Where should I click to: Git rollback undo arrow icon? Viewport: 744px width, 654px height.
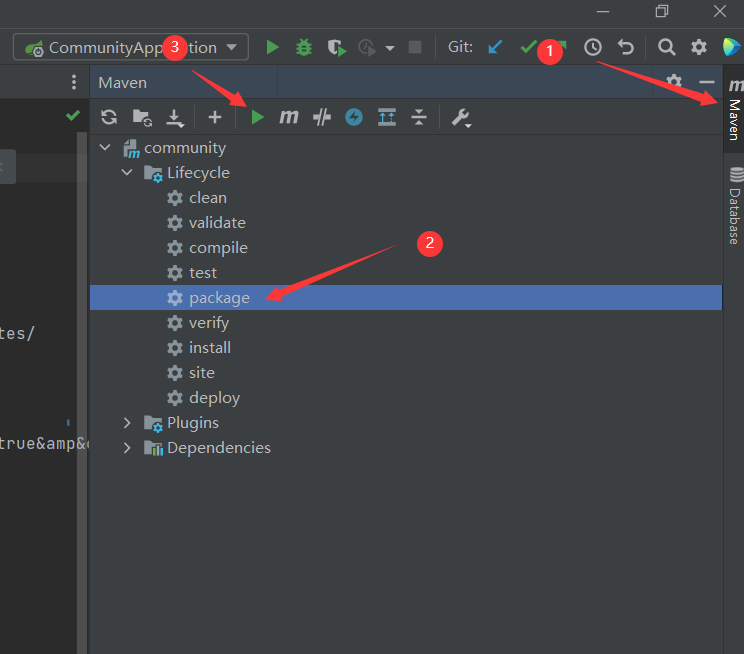626,47
